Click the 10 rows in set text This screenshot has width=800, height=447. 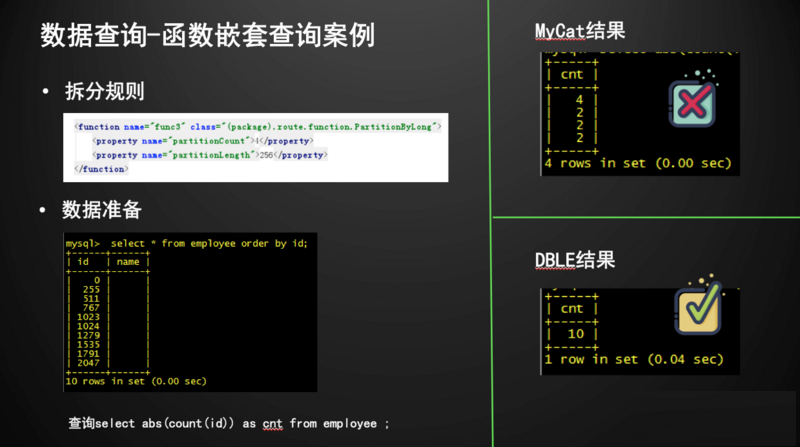click(x=136, y=380)
